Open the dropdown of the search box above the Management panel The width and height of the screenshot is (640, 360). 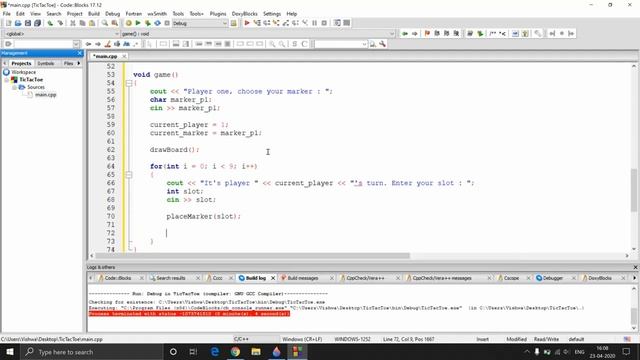[76, 44]
